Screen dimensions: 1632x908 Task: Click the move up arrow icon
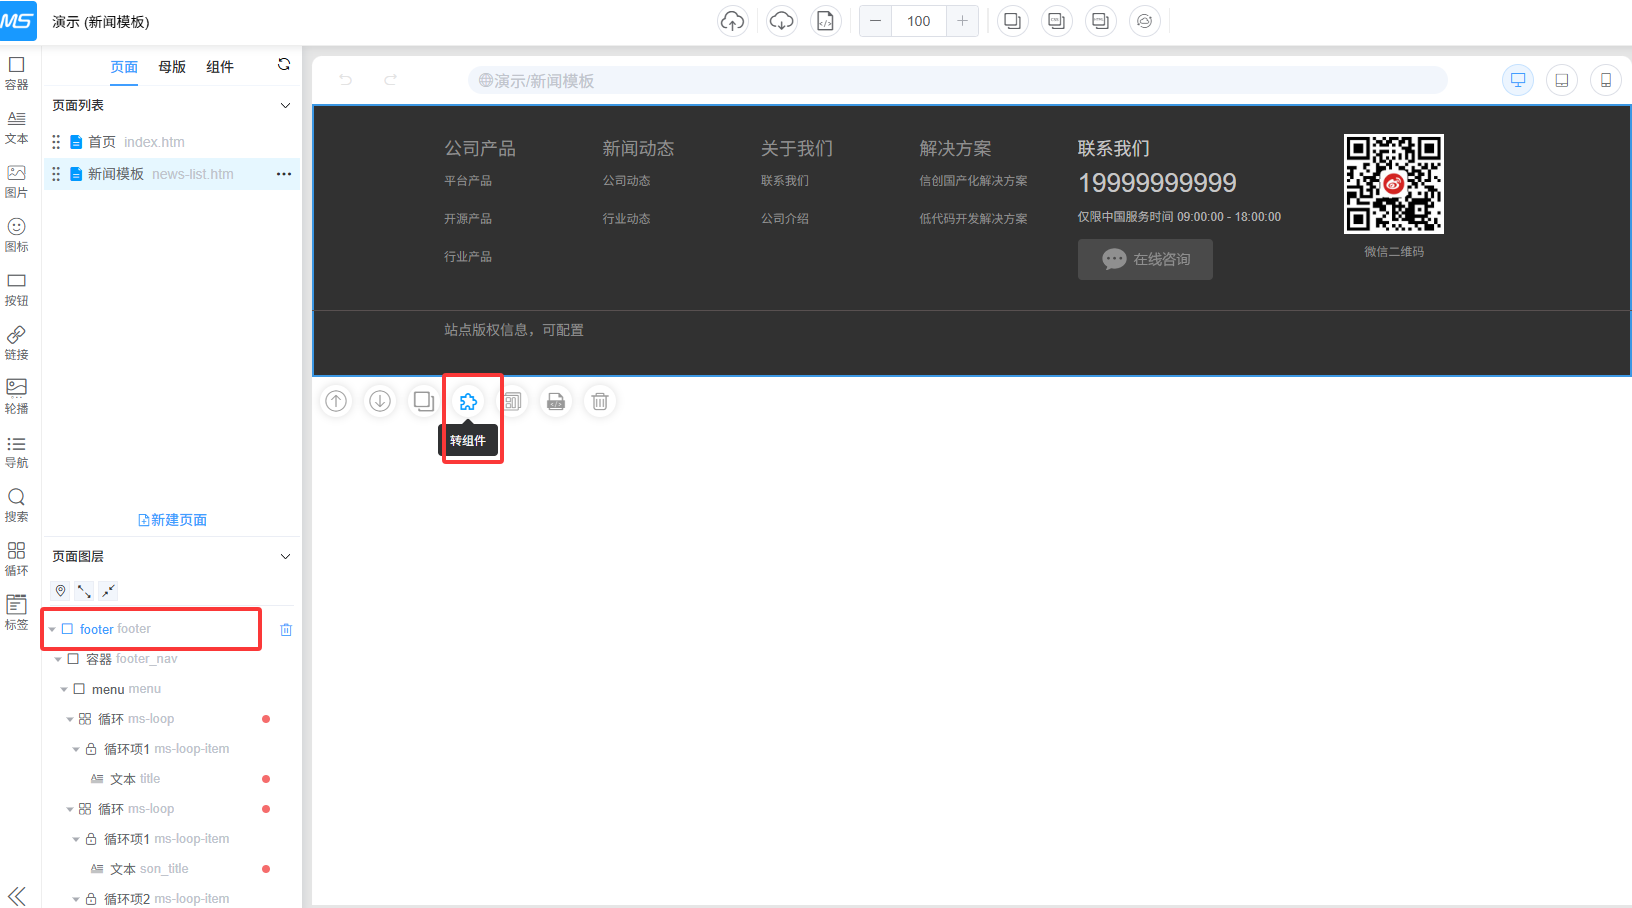coord(337,402)
